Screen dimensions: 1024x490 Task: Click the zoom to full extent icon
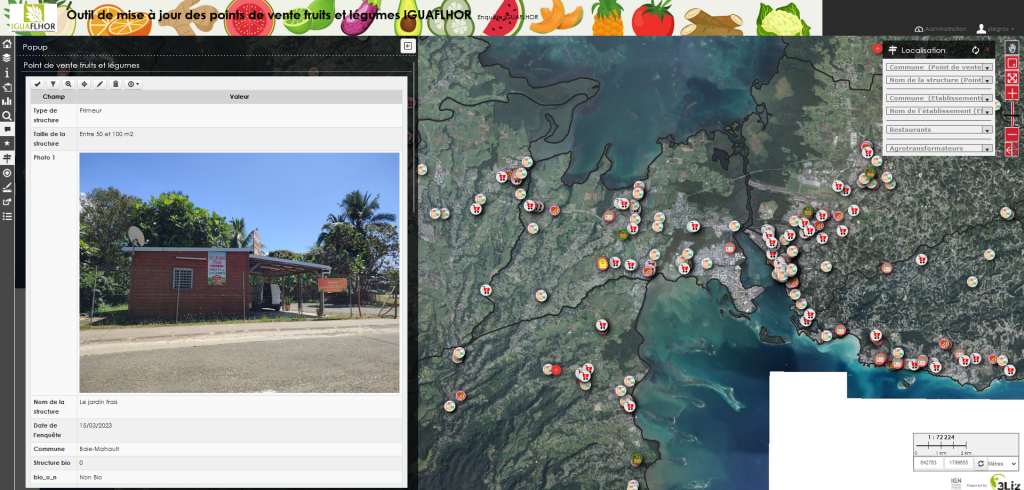pos(1012,78)
